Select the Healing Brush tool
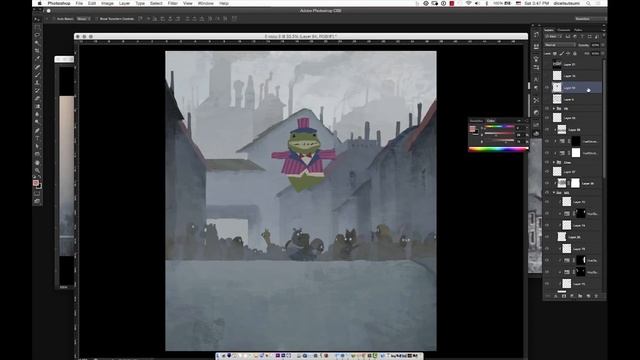 point(37,66)
